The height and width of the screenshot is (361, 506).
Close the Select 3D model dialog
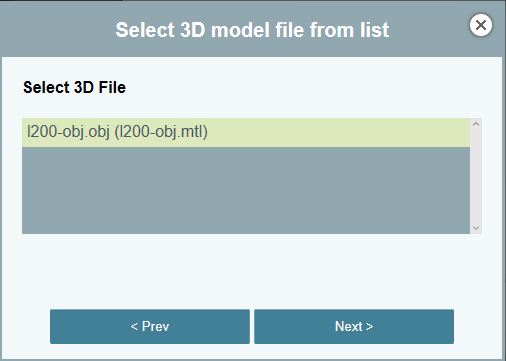pyautogui.click(x=481, y=25)
